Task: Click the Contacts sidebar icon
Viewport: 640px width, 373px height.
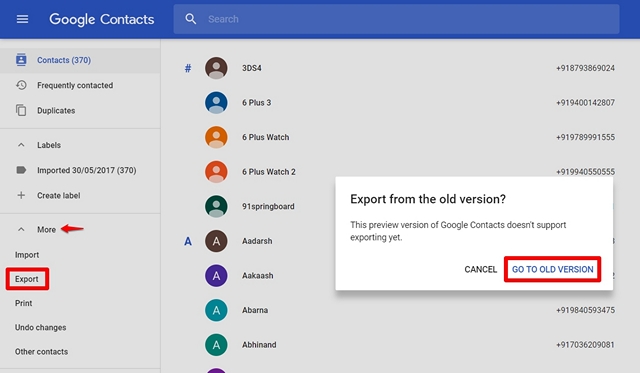Action: tap(21, 60)
